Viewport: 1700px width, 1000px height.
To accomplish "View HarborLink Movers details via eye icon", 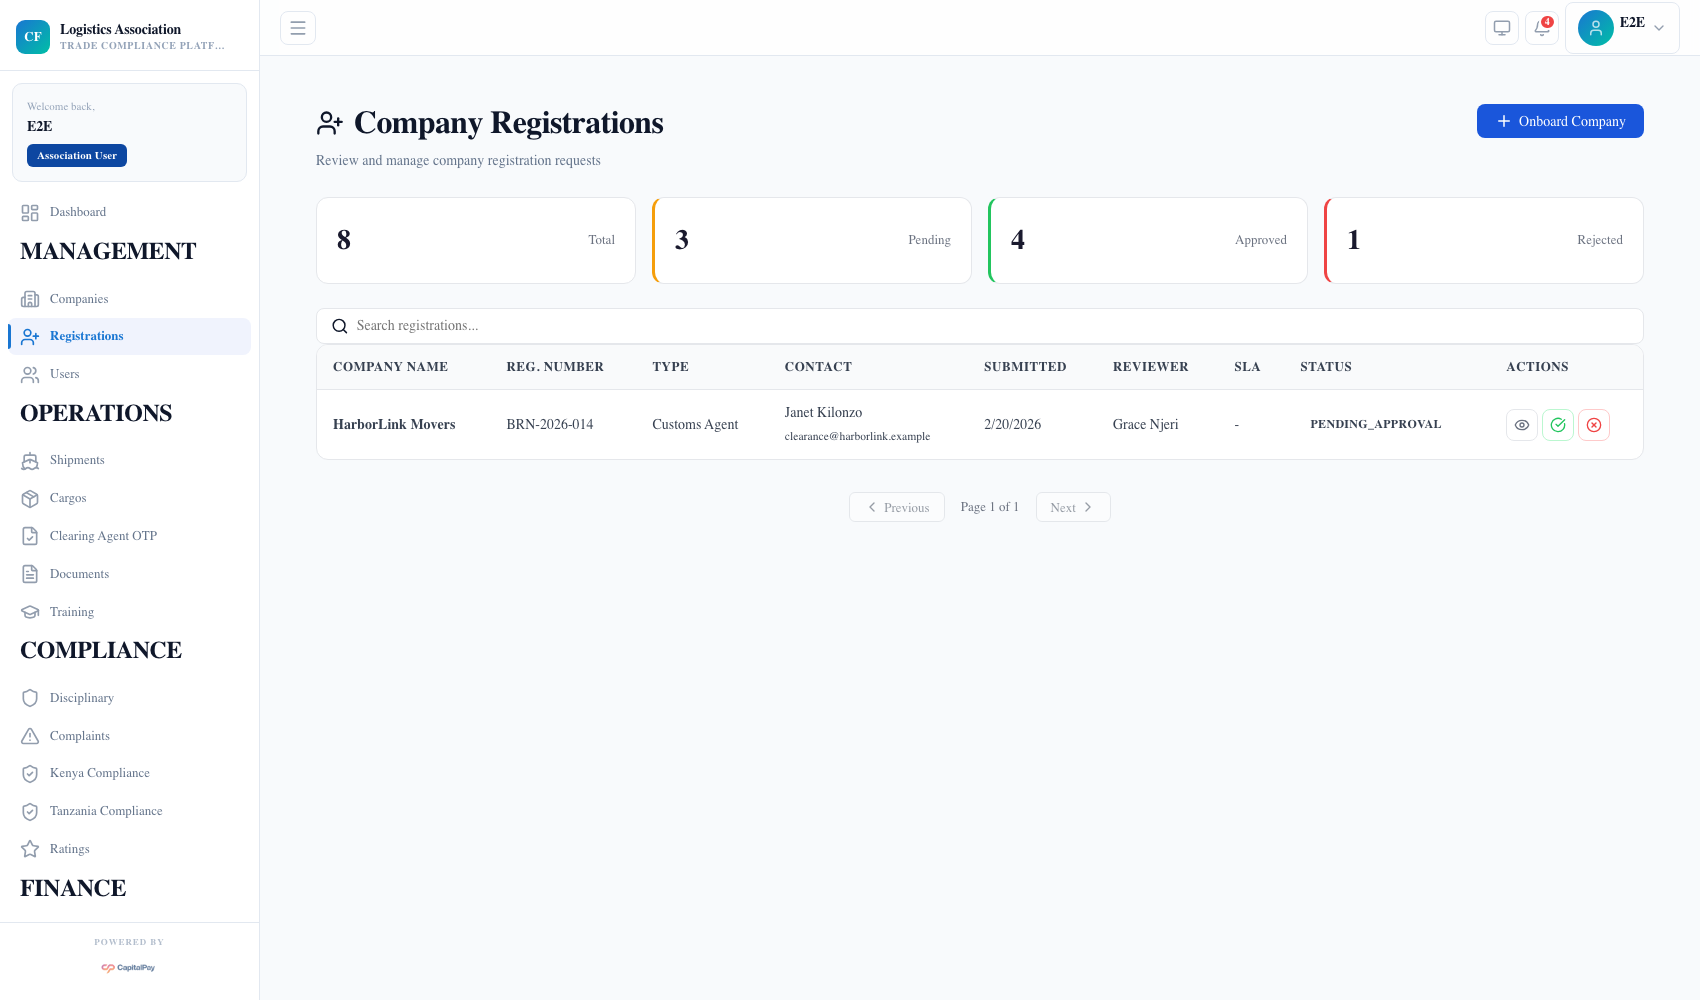I will (x=1521, y=424).
